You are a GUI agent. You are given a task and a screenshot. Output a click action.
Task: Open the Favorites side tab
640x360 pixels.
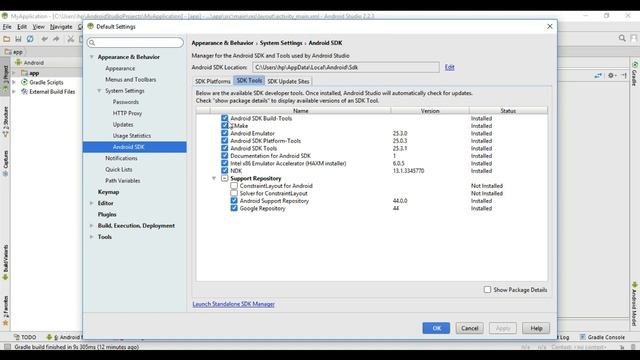[x=5, y=311]
